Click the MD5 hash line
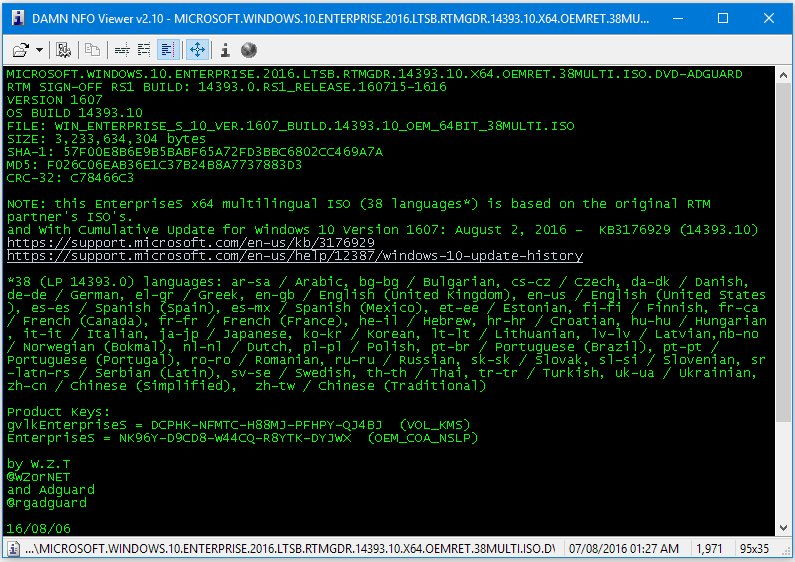795x562 pixels. coord(154,165)
